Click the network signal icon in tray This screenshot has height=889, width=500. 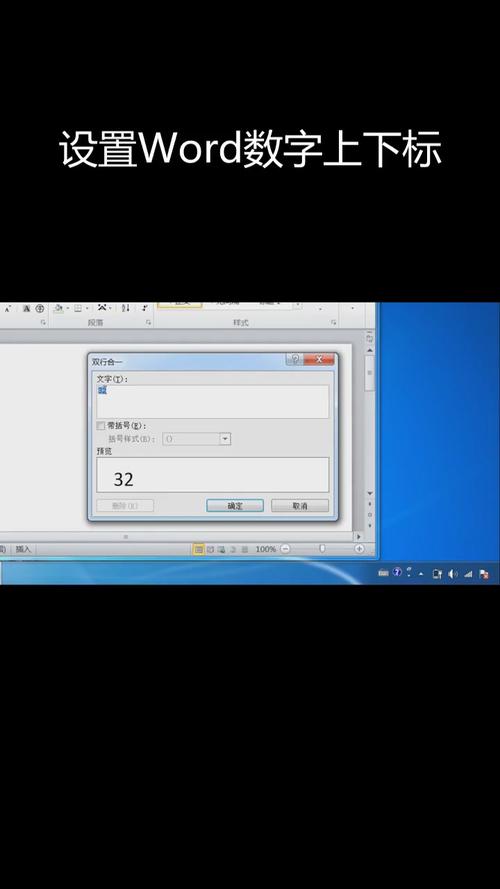(468, 573)
